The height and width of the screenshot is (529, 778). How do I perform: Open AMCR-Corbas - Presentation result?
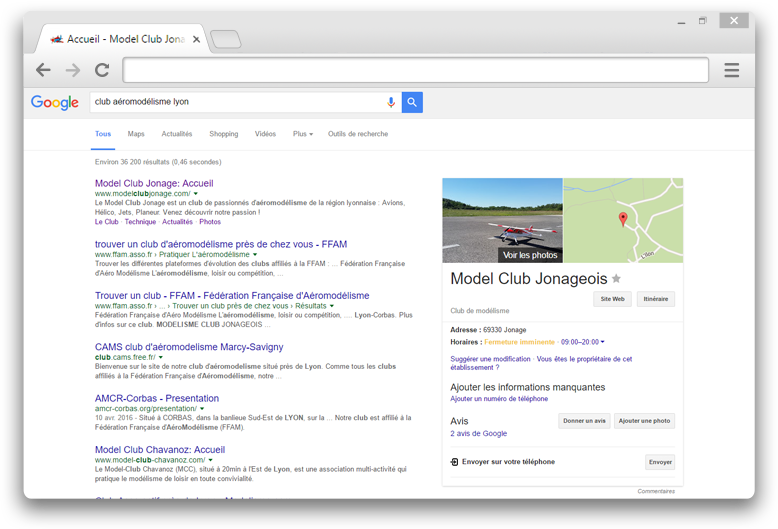[x=157, y=398]
